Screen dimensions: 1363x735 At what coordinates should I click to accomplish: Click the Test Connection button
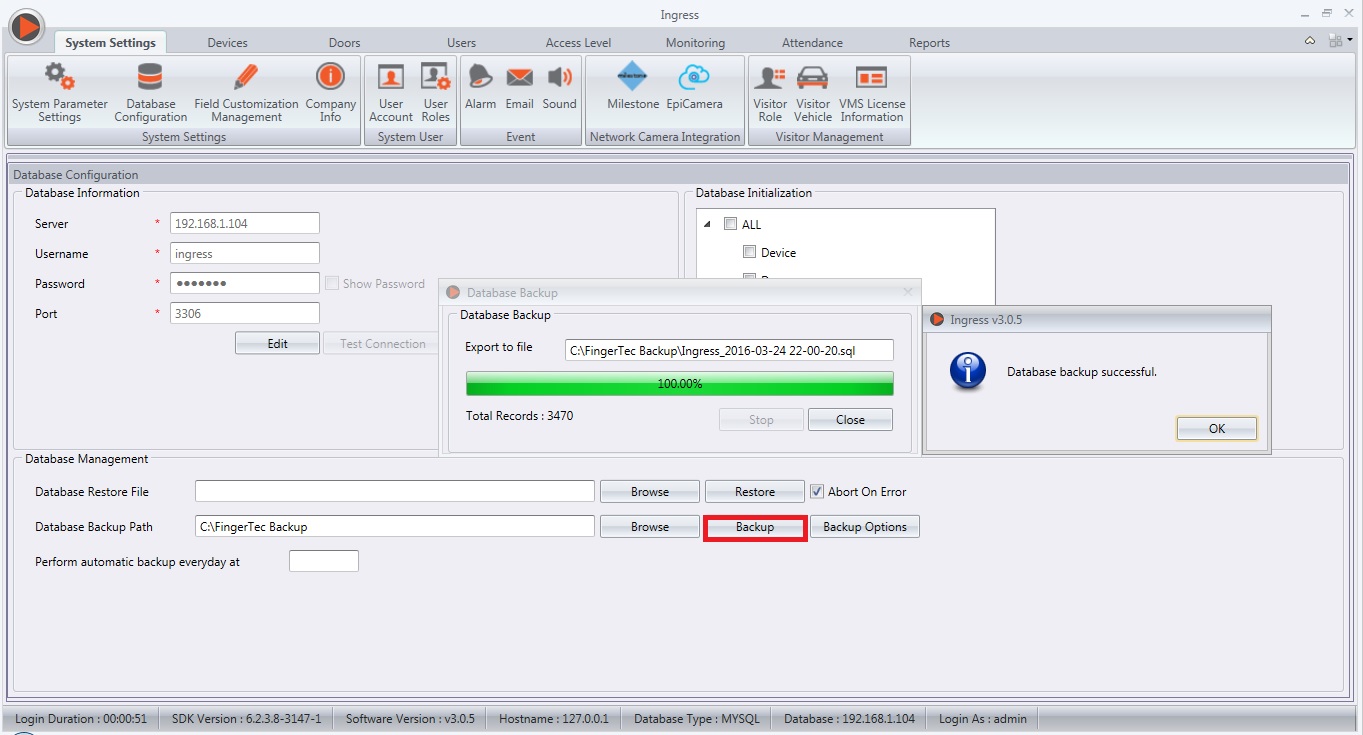(x=382, y=343)
